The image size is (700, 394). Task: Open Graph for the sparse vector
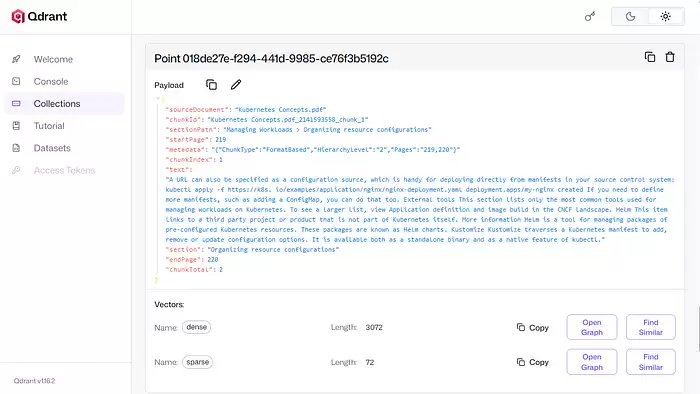[592, 362]
